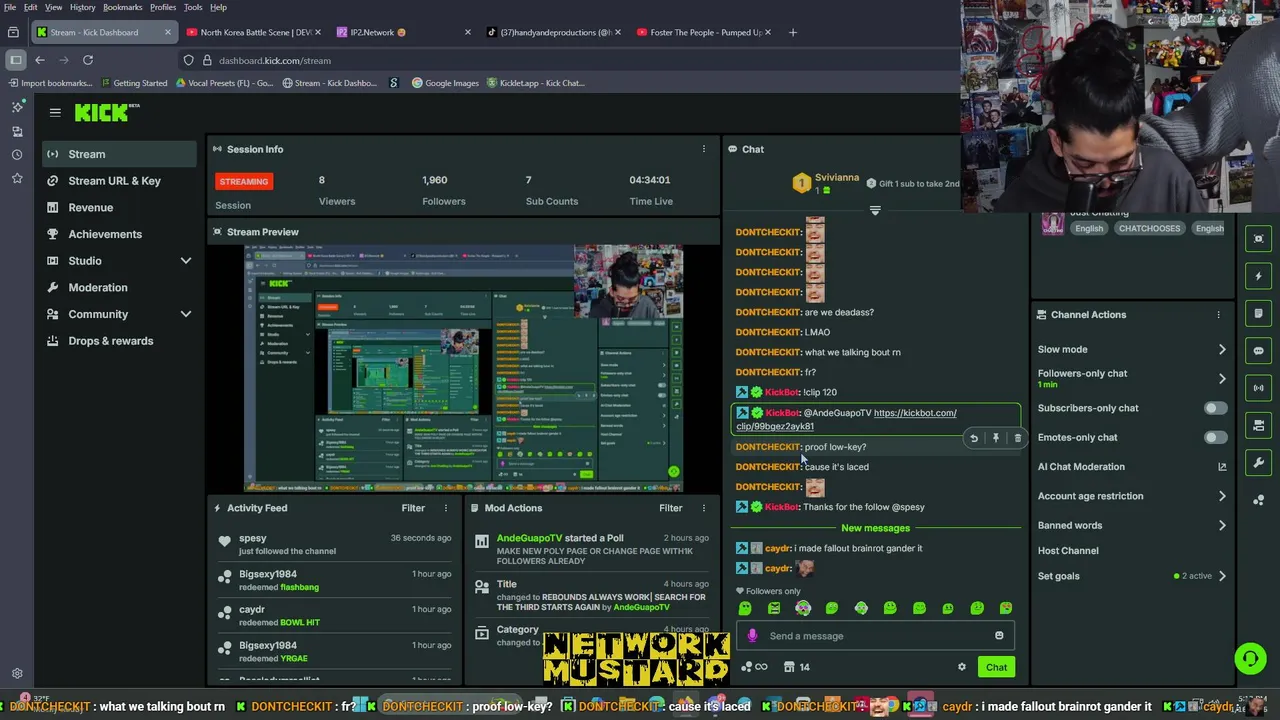Click the collapse arrow below chat leaderboard
The height and width of the screenshot is (720, 1280).
tap(875, 211)
